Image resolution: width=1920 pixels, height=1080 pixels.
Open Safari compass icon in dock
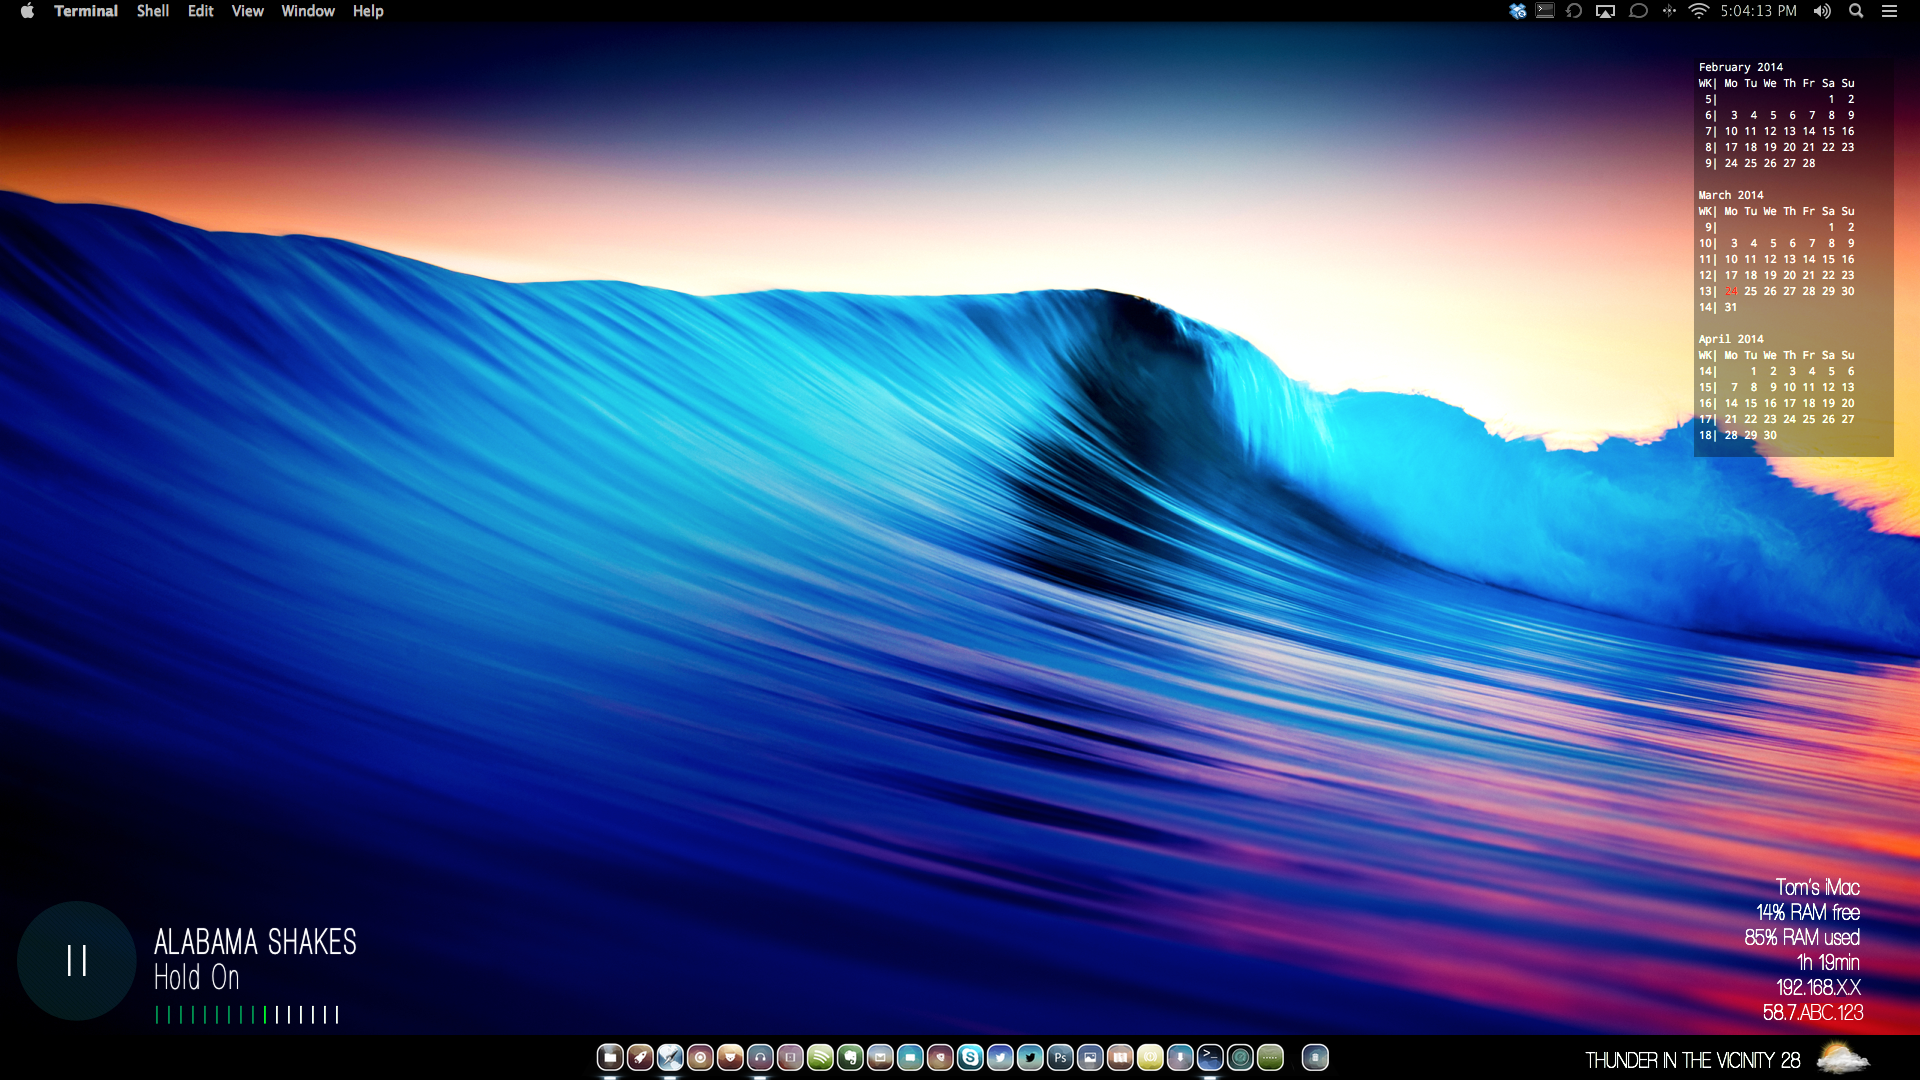(670, 1057)
